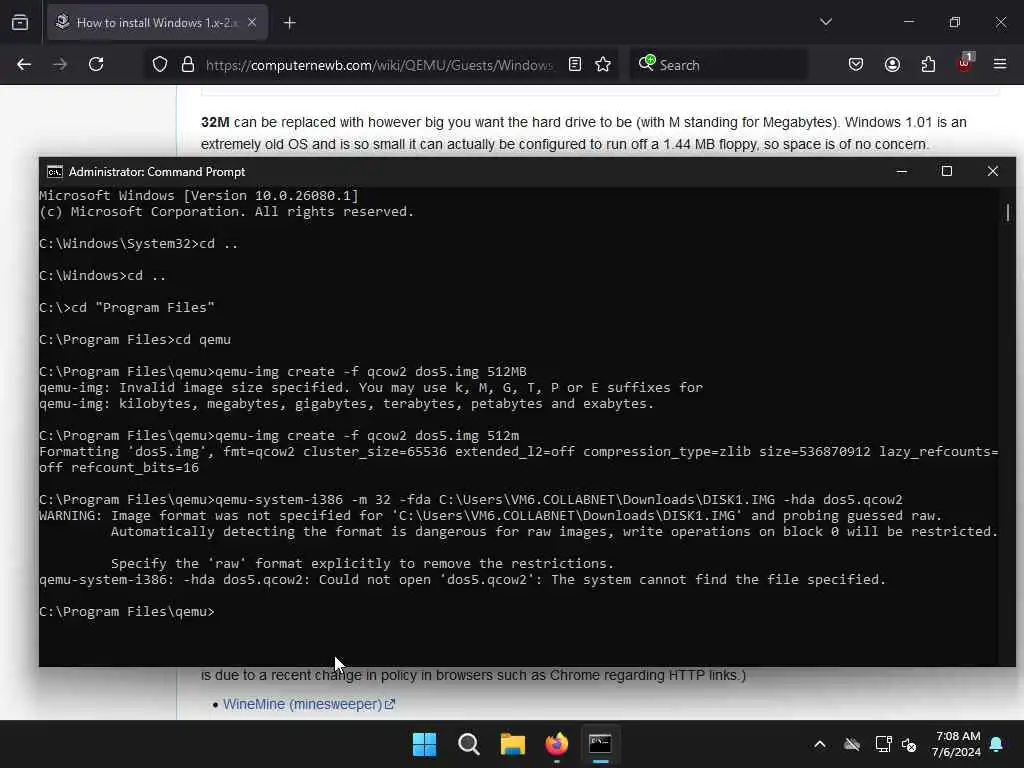The height and width of the screenshot is (768, 1024).
Task: Open the network display tray icon
Action: tap(883, 744)
